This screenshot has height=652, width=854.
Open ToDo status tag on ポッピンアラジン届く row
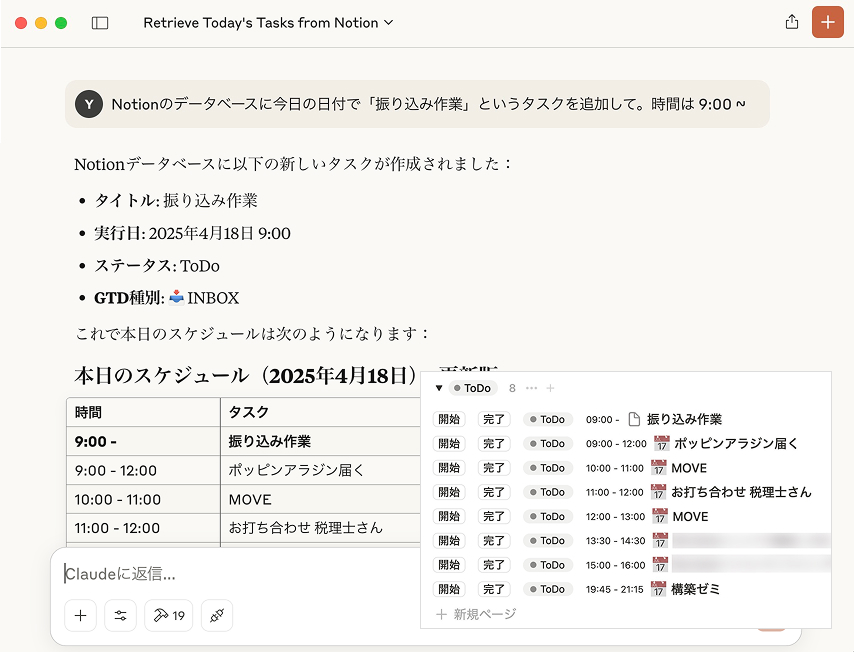pyautogui.click(x=548, y=443)
